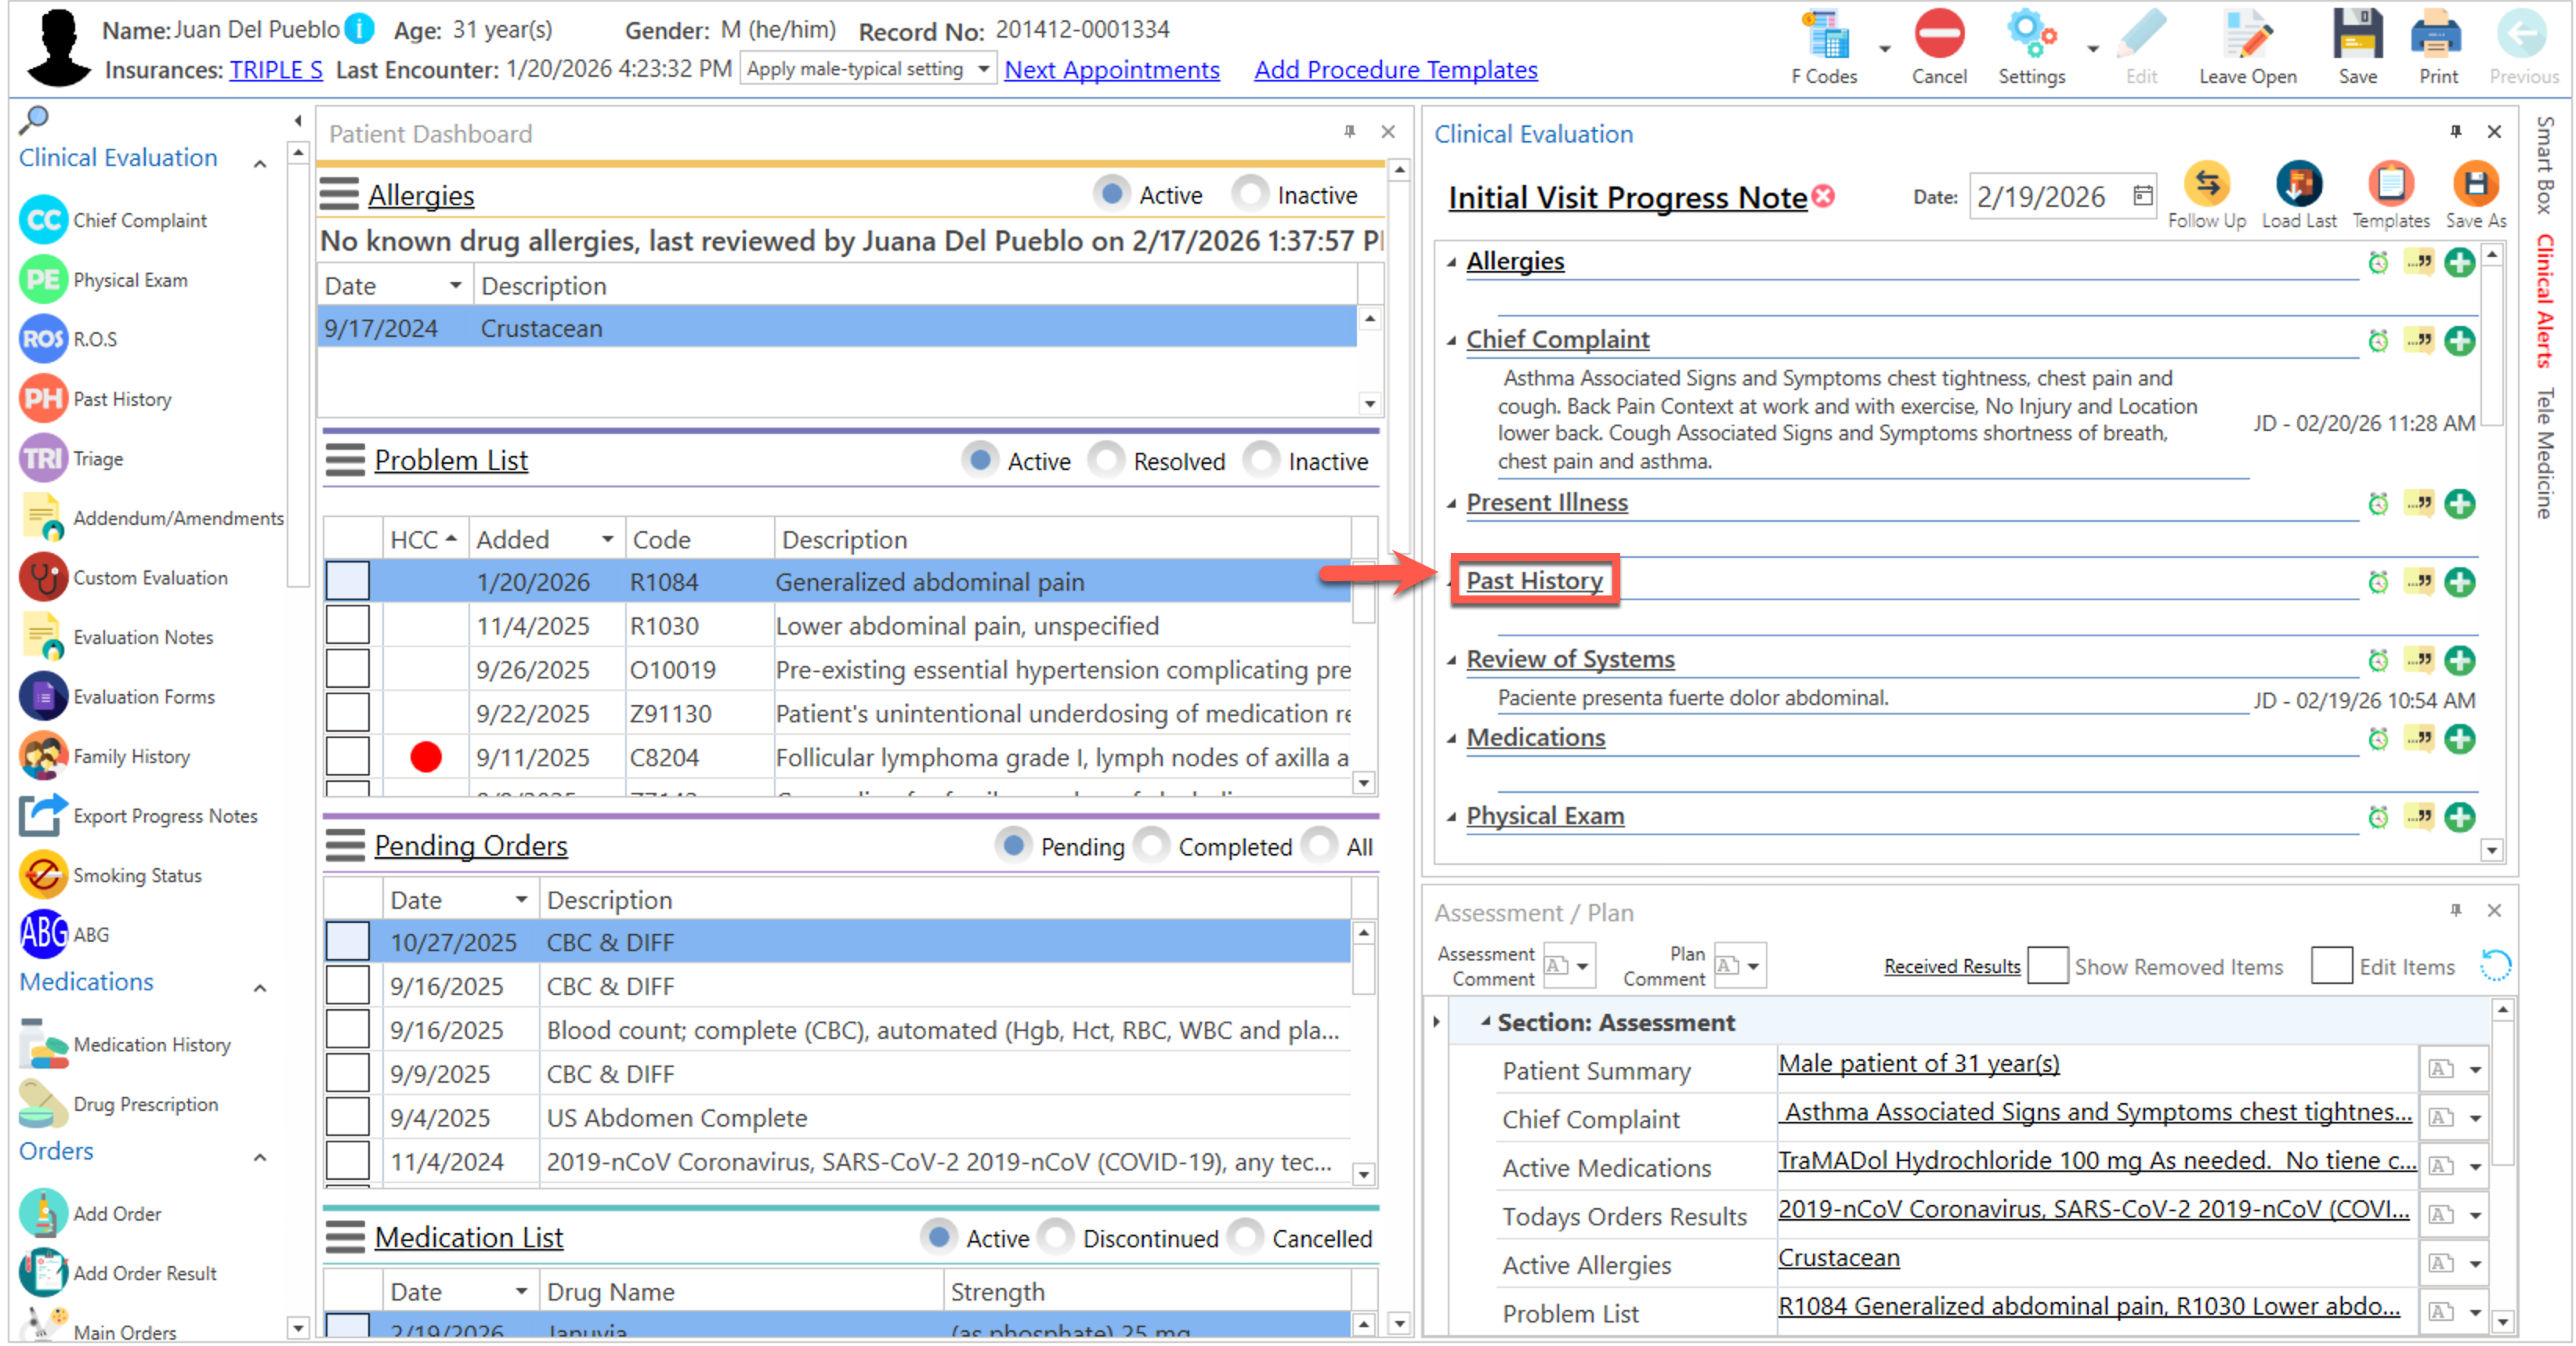The height and width of the screenshot is (1346, 2576).
Task: Select Completed radio in Pending Orders
Action: point(1152,846)
